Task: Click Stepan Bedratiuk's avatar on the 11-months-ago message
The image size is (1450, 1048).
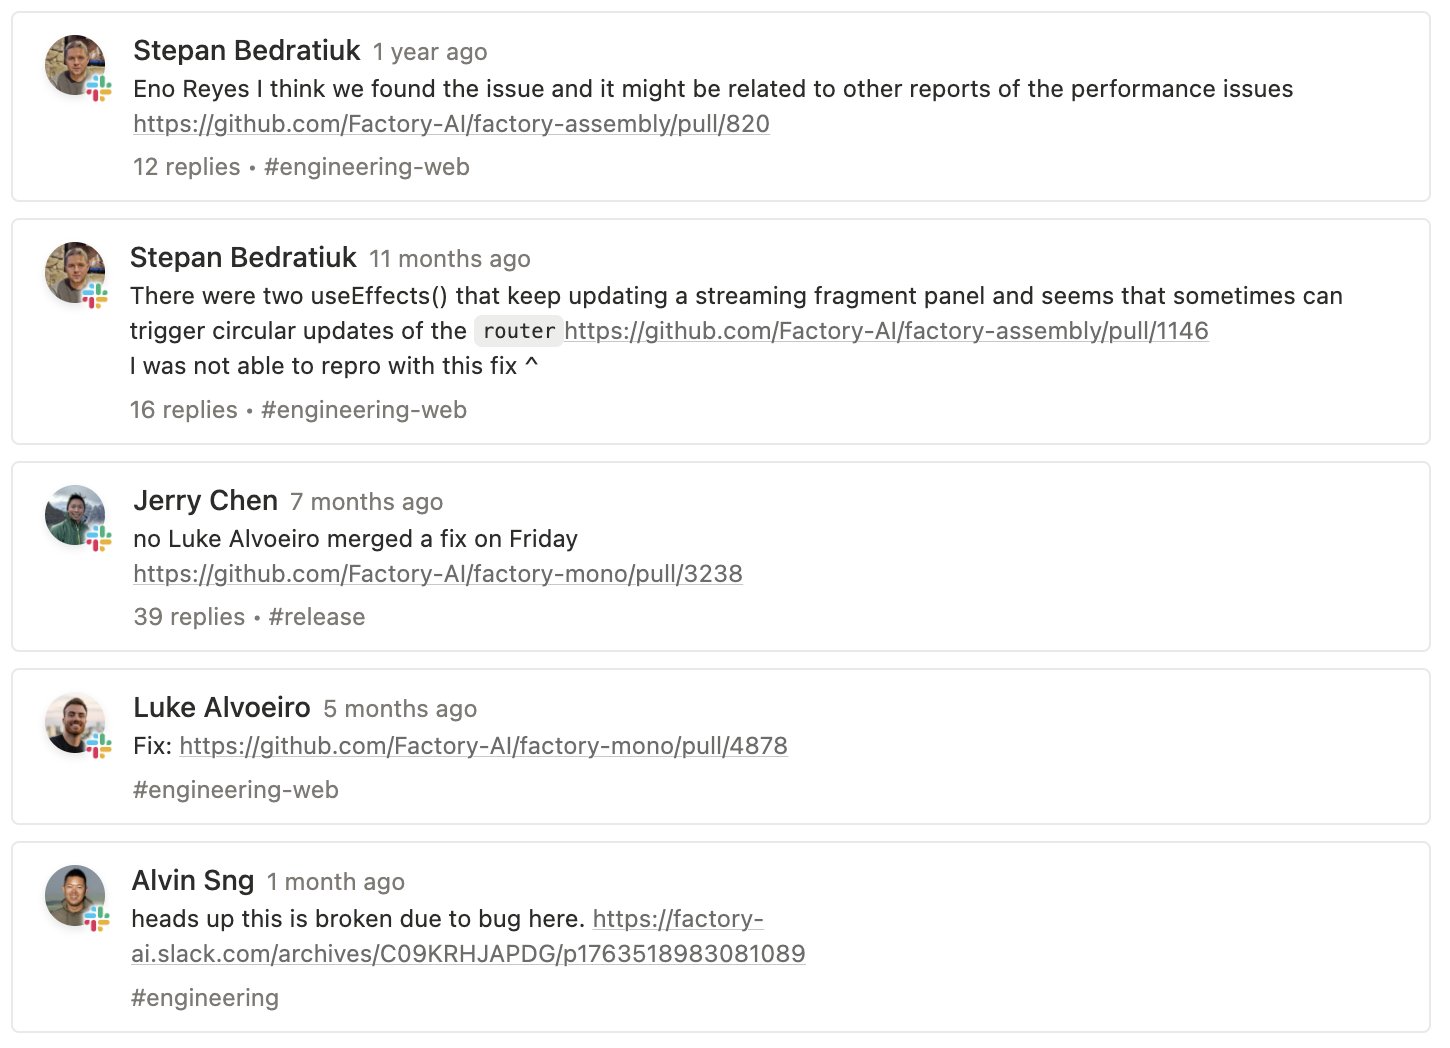Action: pyautogui.click(x=75, y=272)
